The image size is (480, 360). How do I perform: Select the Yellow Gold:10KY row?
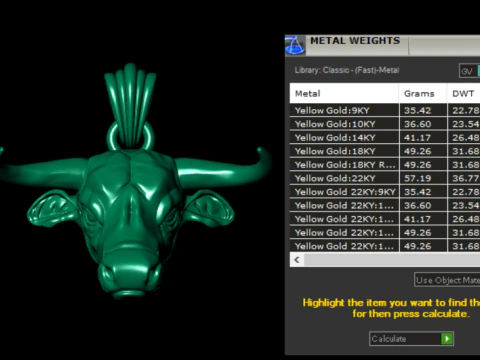[x=385, y=124]
